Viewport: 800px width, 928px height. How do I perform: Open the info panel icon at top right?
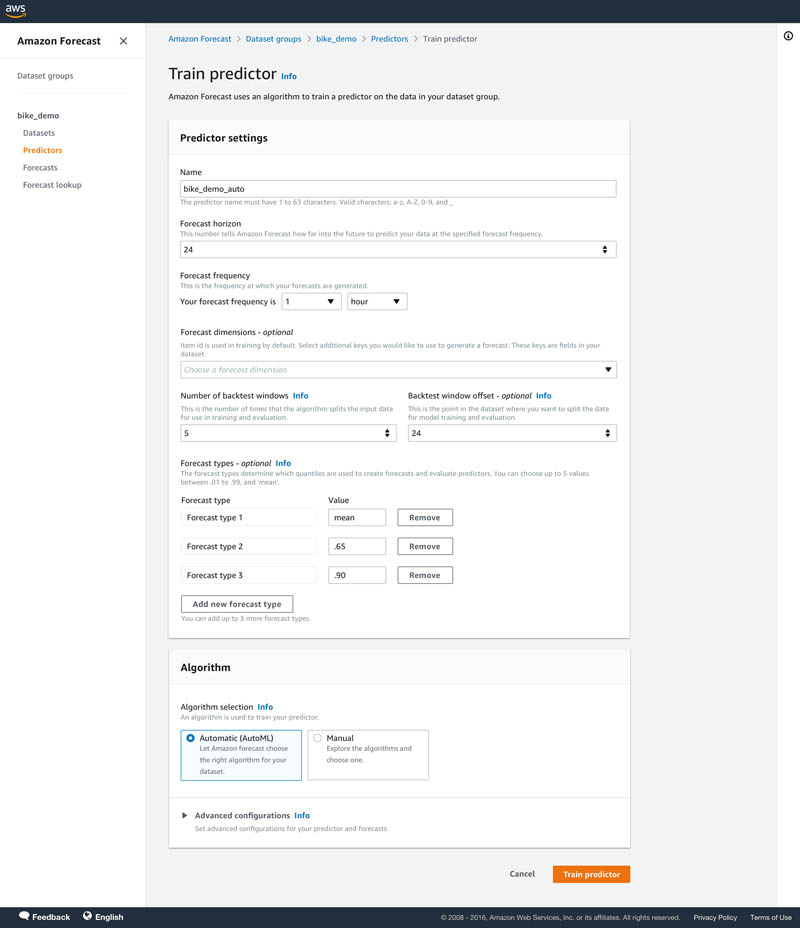788,36
